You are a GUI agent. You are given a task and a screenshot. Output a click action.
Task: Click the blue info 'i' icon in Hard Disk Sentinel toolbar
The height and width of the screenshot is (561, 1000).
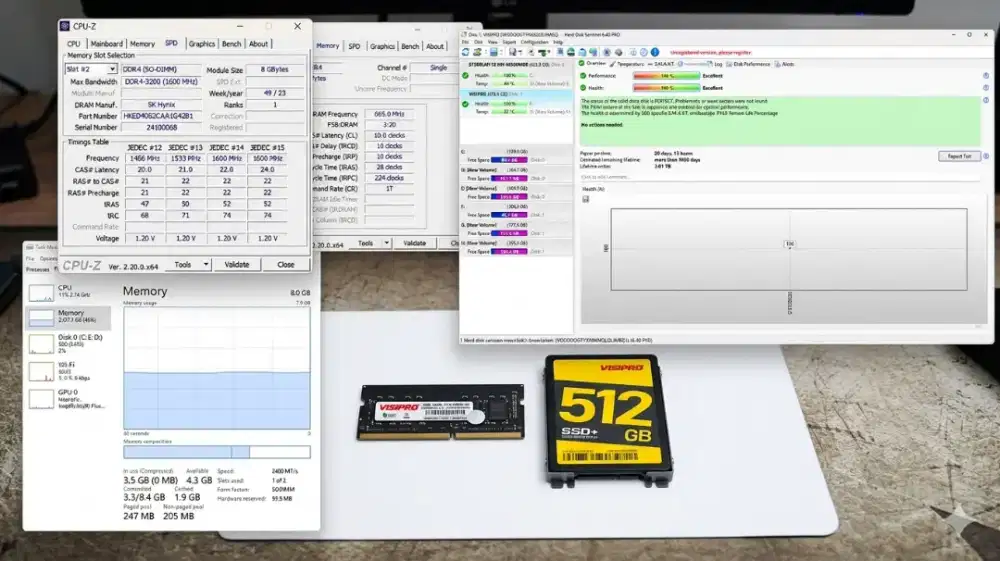pyautogui.click(x=655, y=52)
